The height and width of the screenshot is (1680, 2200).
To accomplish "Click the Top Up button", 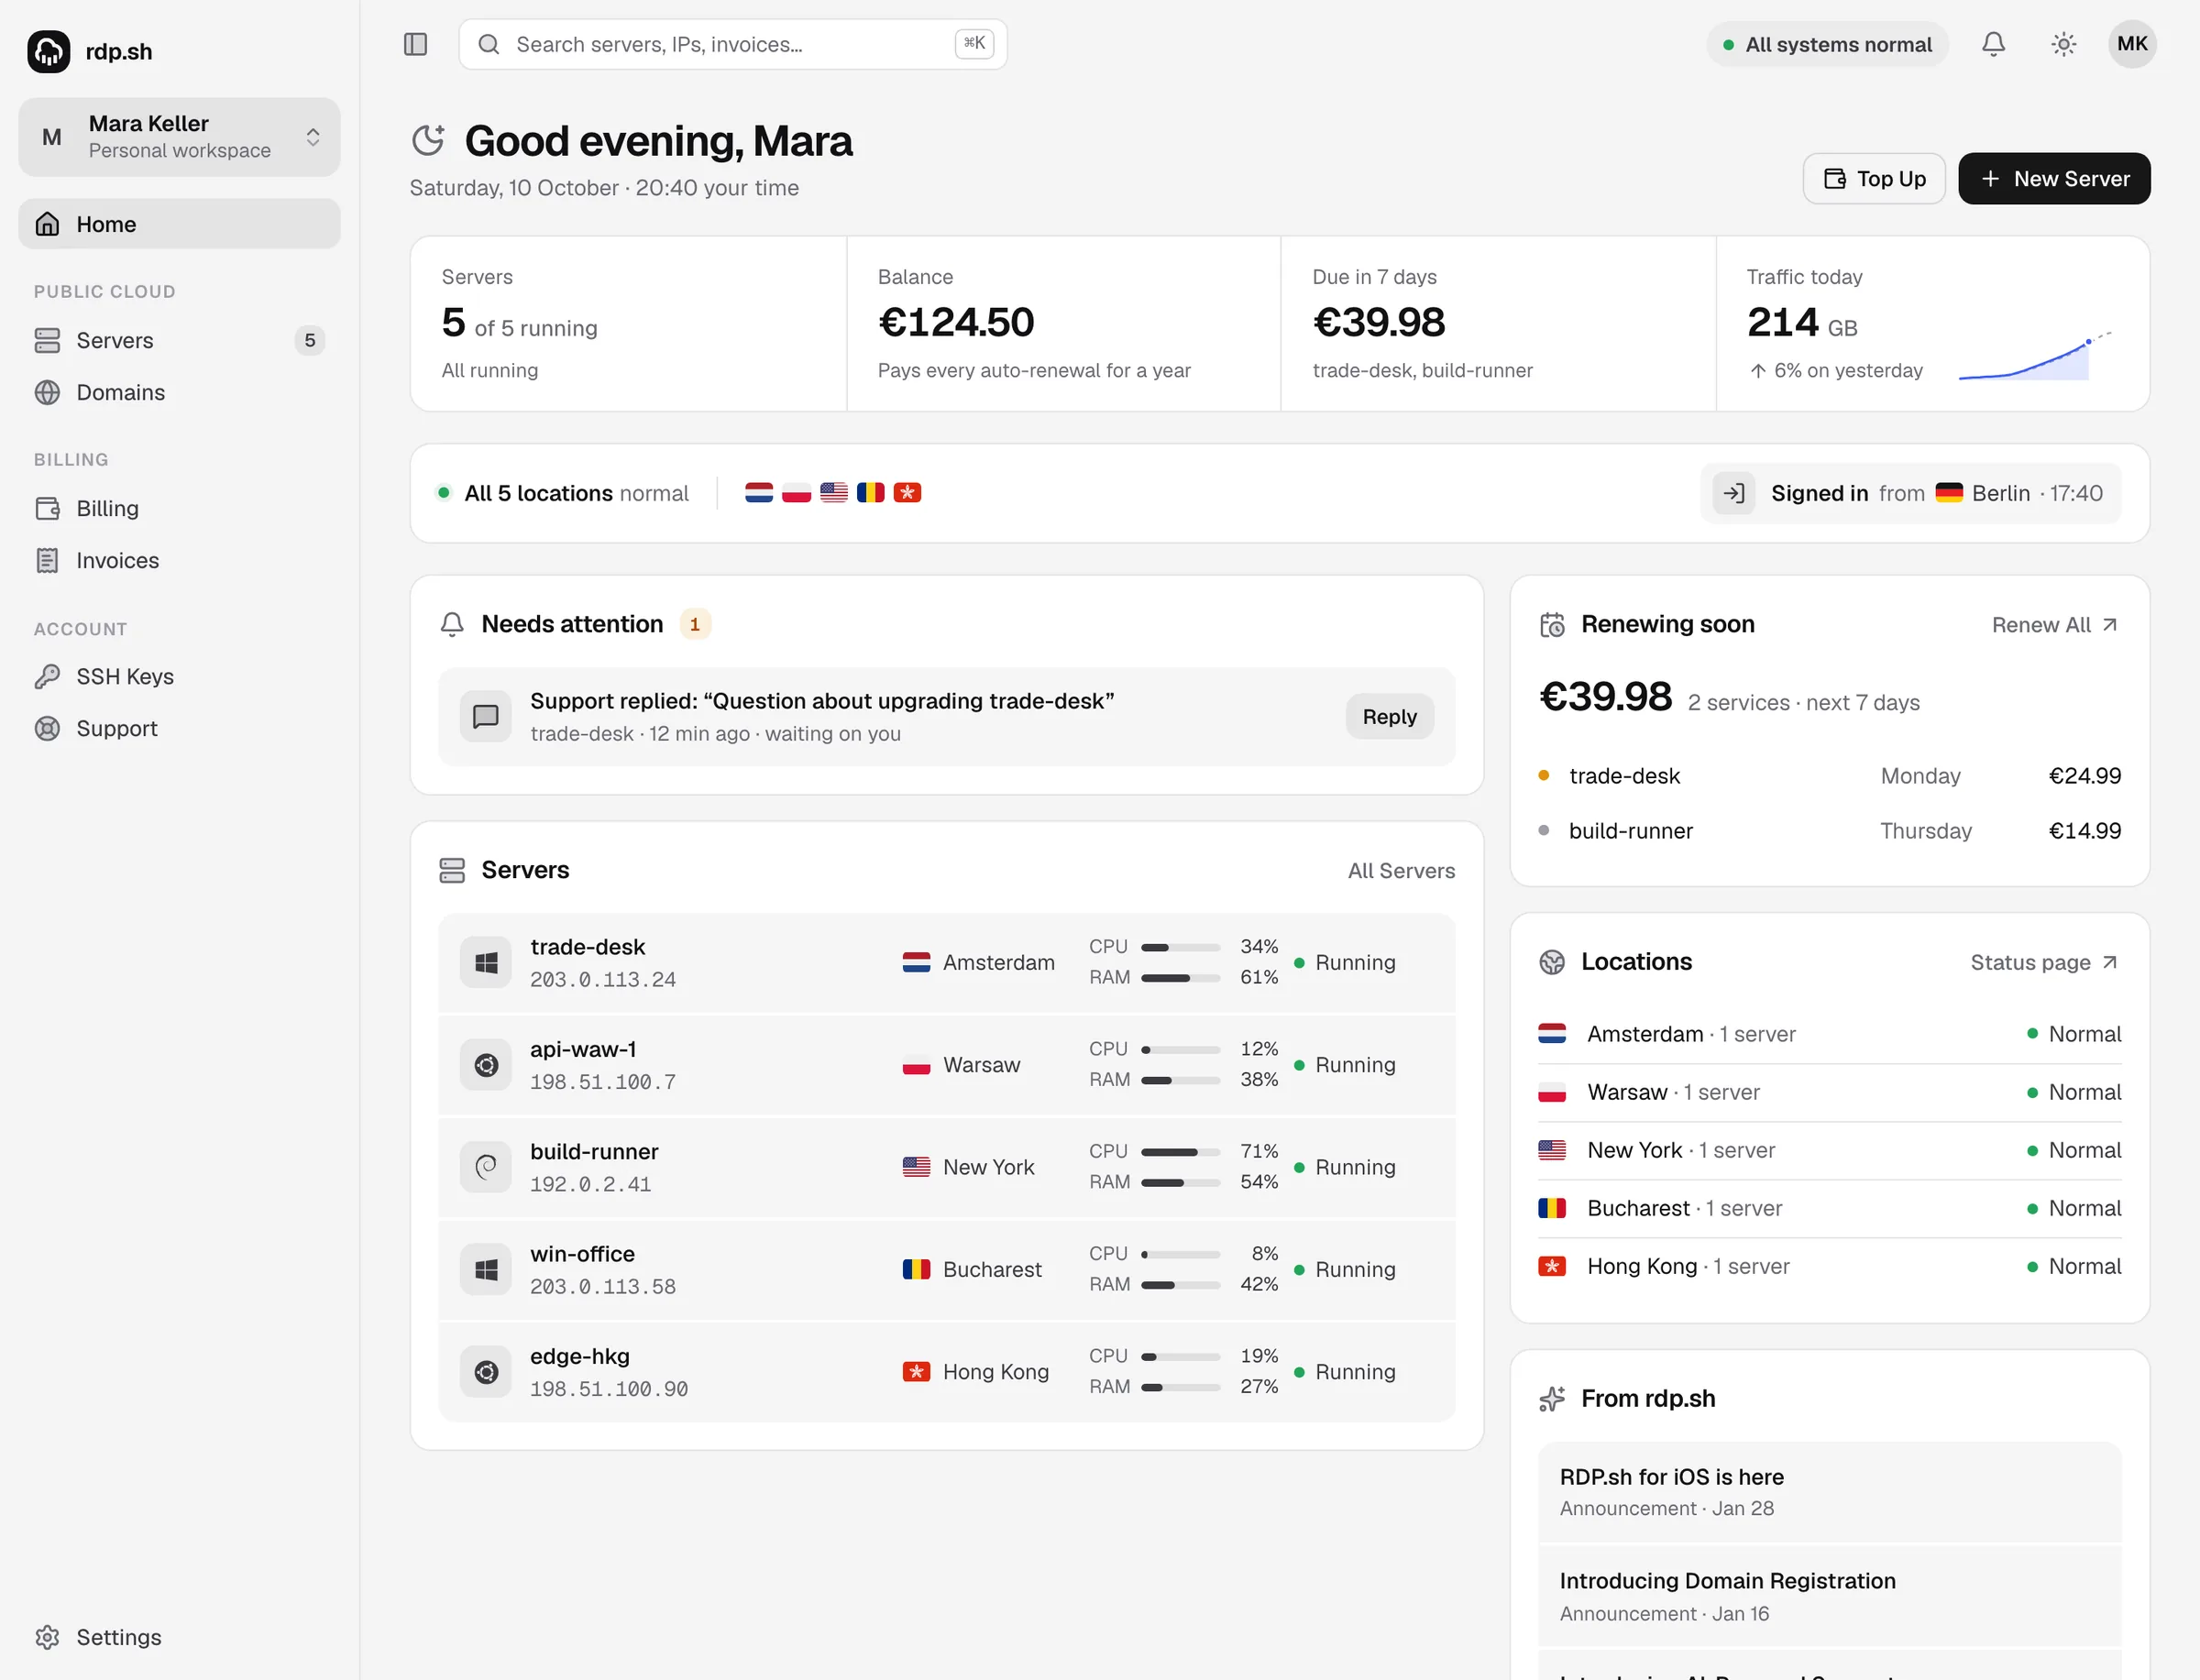I will [x=1873, y=179].
